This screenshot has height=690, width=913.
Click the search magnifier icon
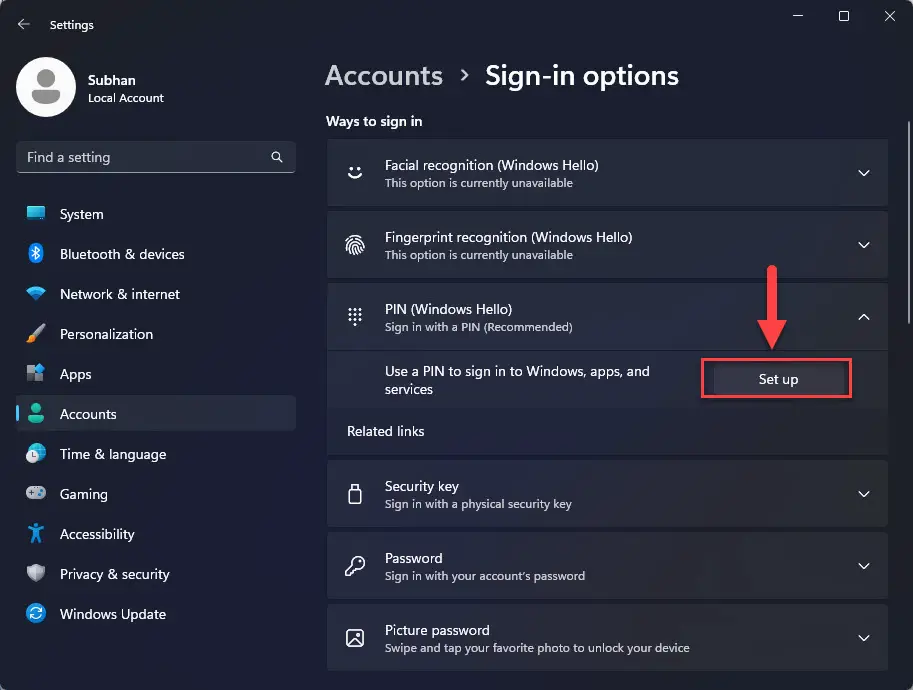(x=277, y=157)
